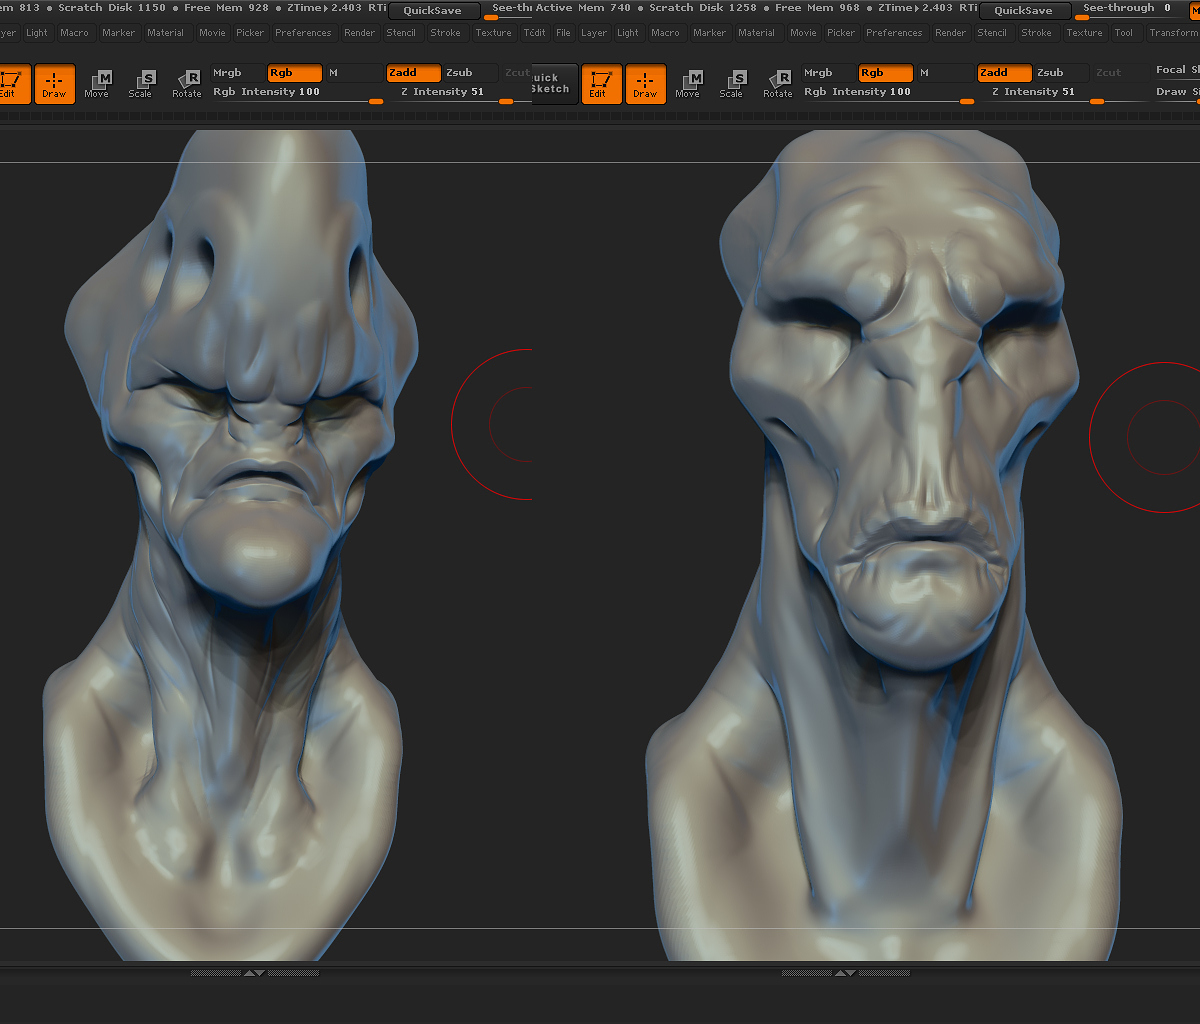
Task: Expand the bottom tray handle under left model
Action: click(255, 972)
